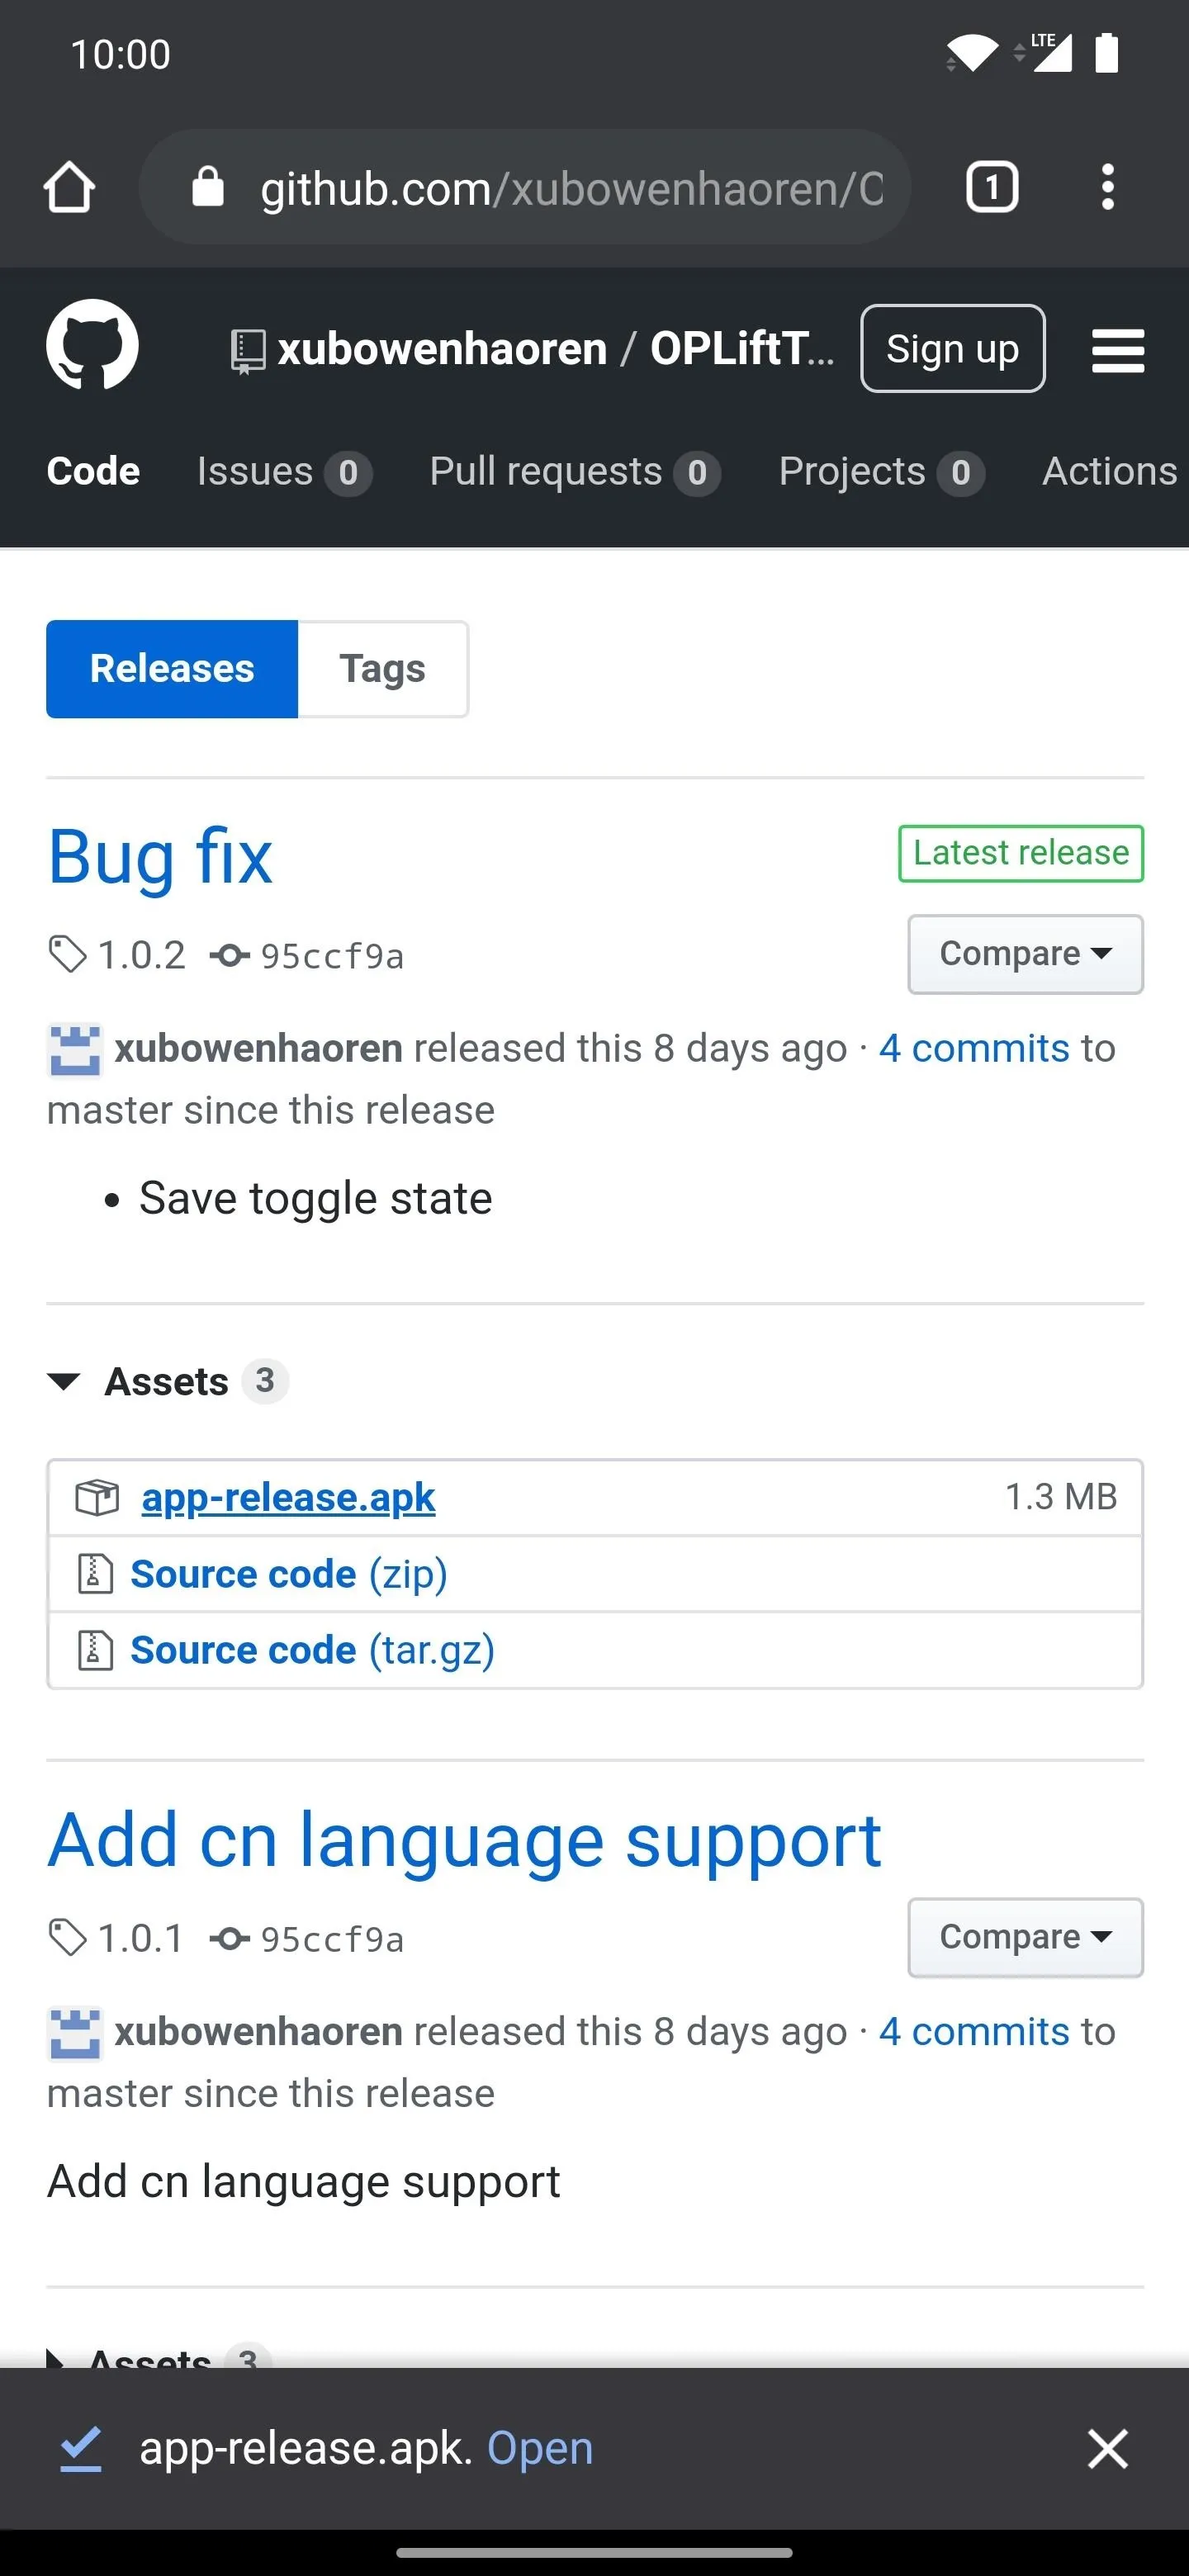Open Compare dropdown for the 1.0.1 release

tap(1025, 1937)
